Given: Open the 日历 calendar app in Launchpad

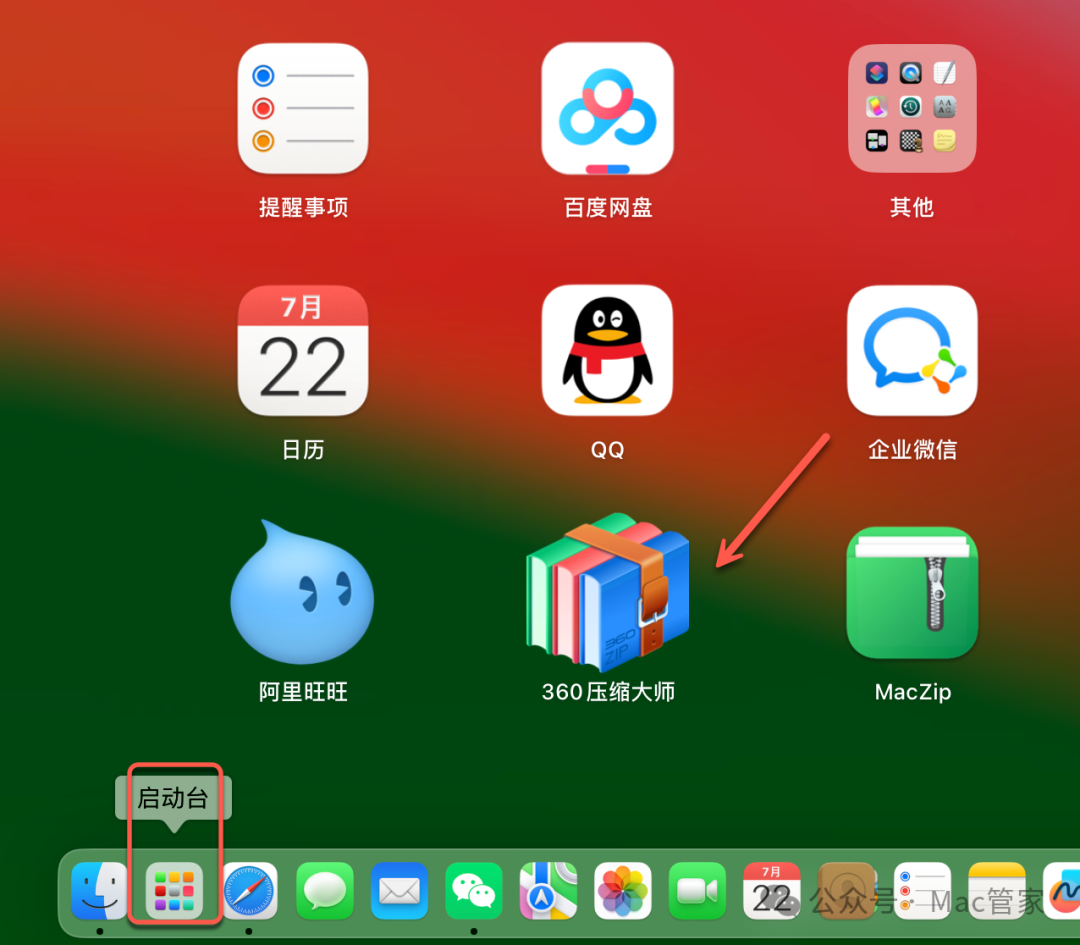Looking at the screenshot, I should pos(303,351).
